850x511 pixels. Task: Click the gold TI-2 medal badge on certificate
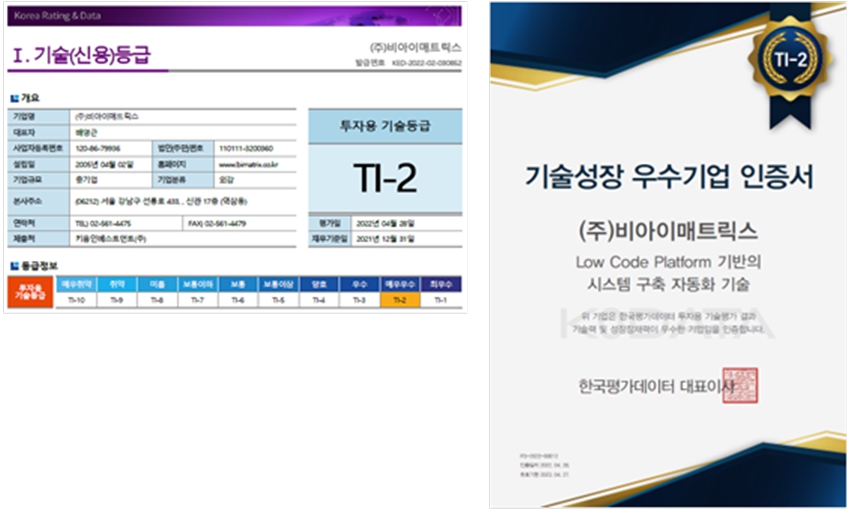tap(790, 60)
